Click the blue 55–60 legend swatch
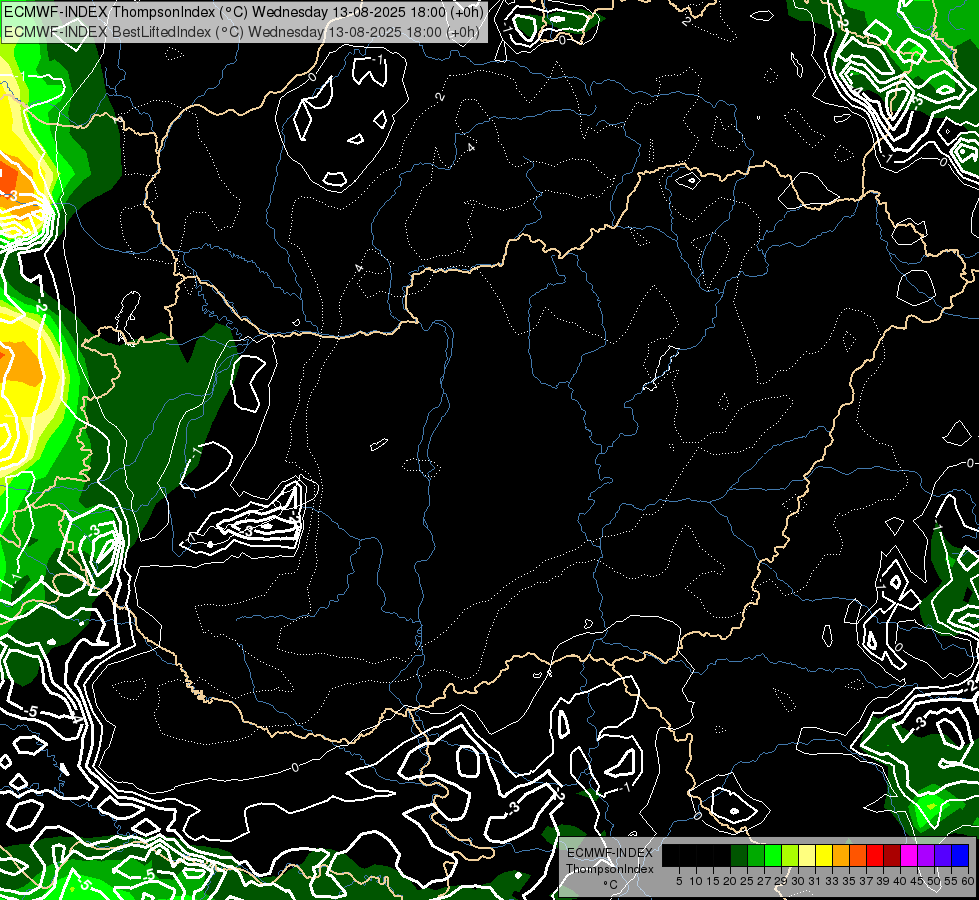This screenshot has height=900, width=979. tap(960, 855)
